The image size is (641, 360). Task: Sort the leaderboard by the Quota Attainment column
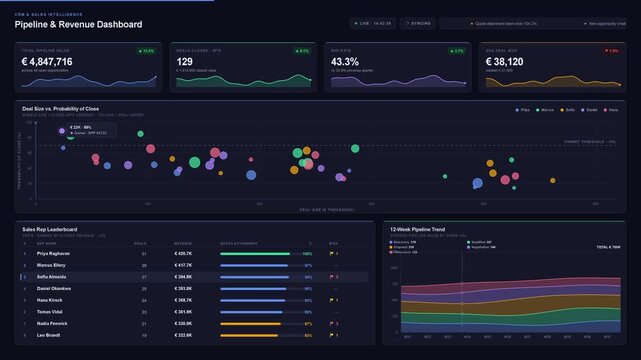click(239, 244)
